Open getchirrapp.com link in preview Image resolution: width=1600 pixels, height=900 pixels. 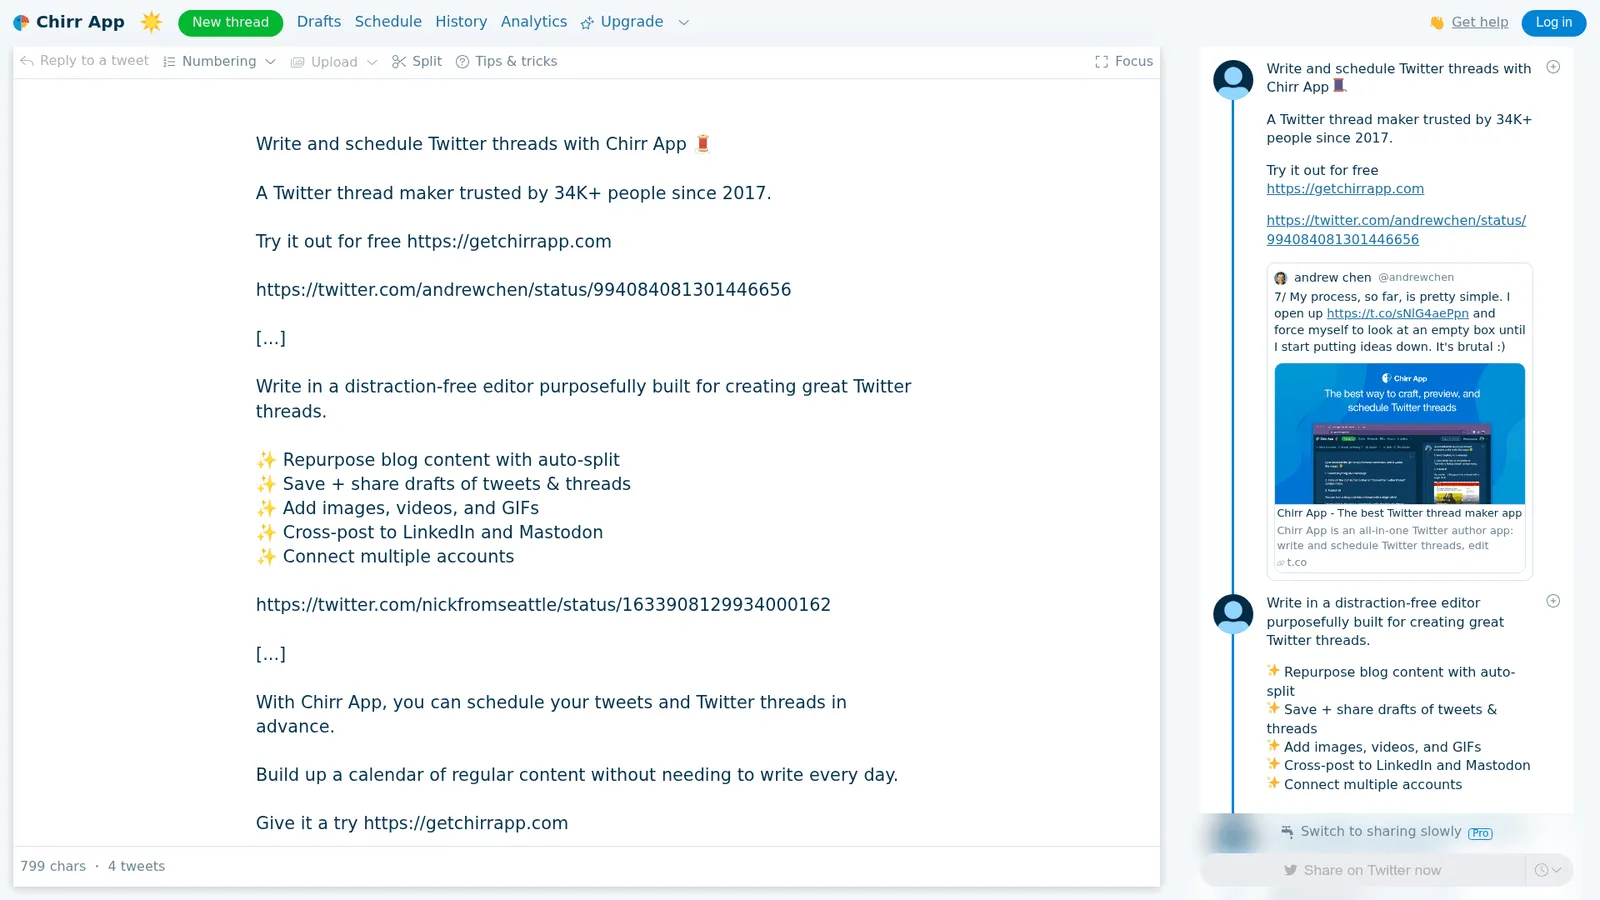pos(1345,189)
